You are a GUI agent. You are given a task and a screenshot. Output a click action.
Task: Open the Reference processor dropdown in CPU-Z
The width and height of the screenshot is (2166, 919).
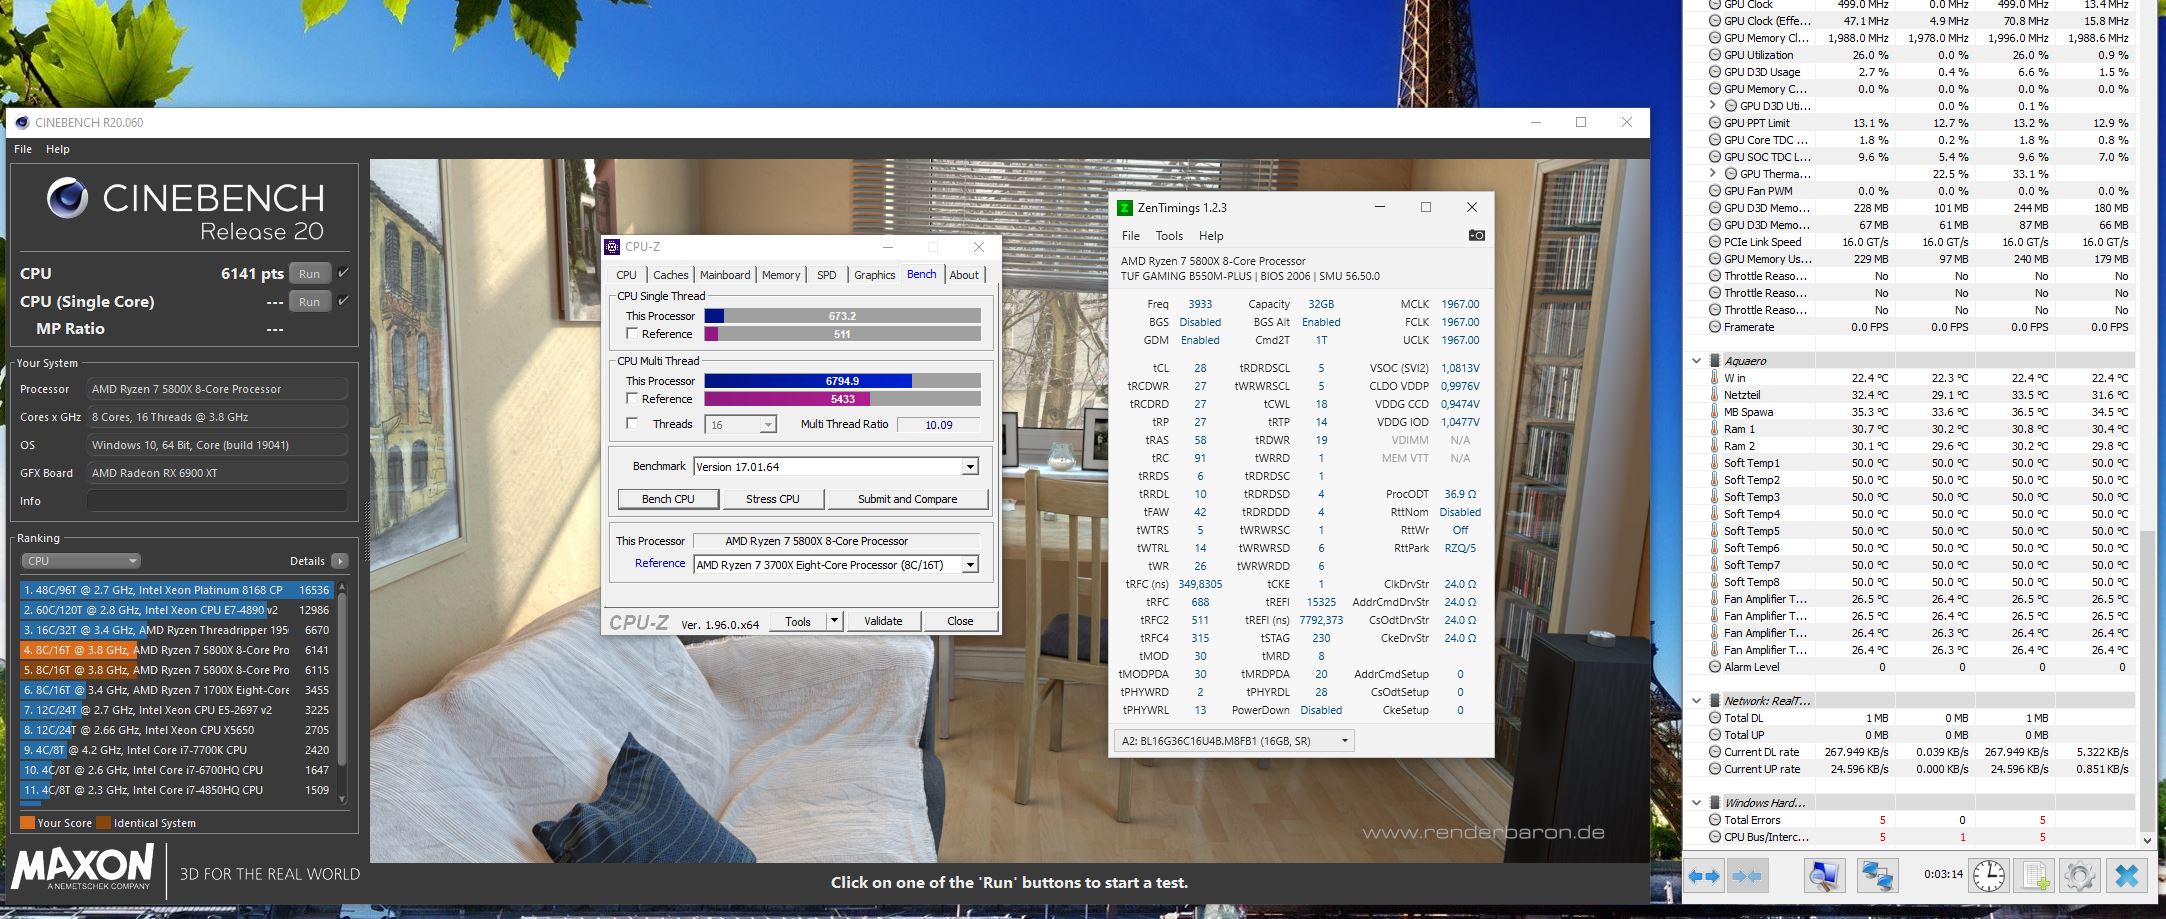969,565
